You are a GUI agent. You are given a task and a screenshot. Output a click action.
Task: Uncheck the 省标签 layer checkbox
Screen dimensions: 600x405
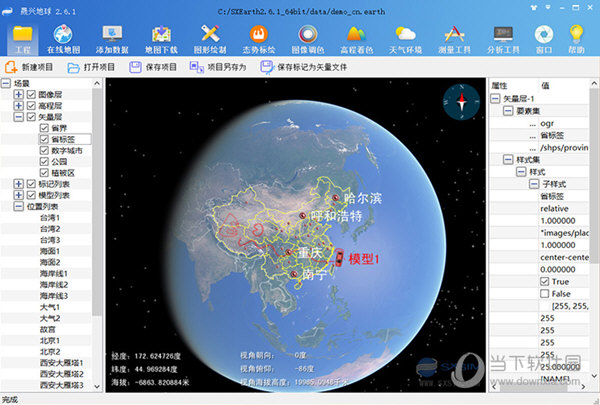click(x=44, y=139)
